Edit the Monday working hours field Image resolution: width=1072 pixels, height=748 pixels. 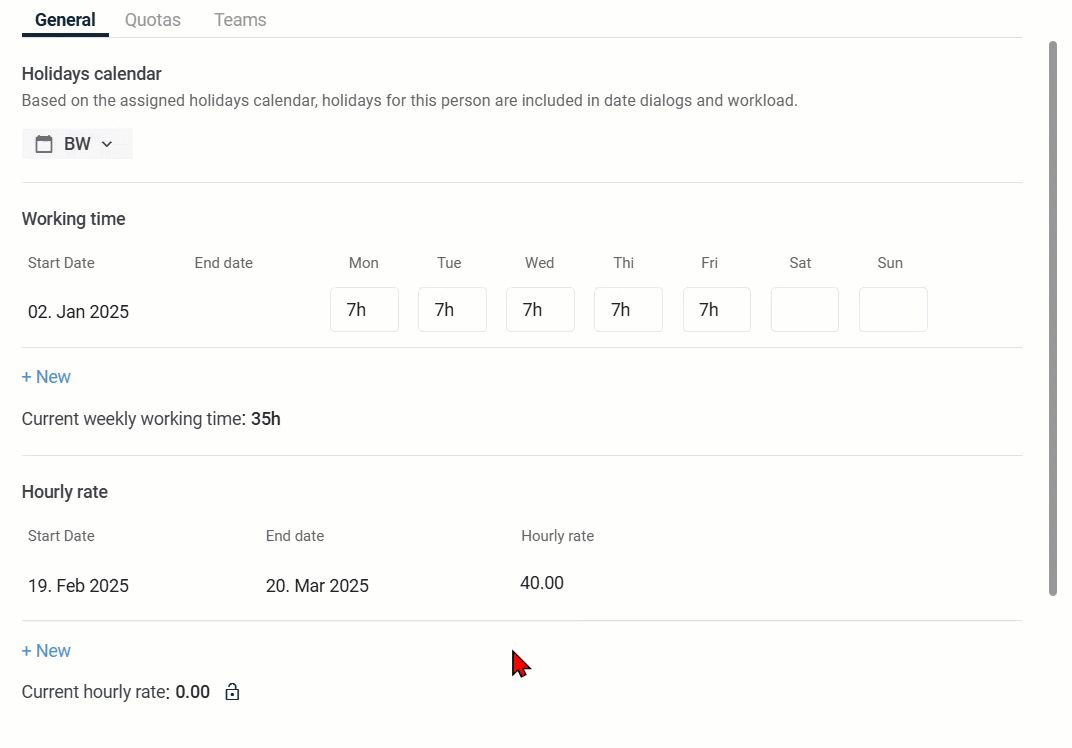pos(364,310)
